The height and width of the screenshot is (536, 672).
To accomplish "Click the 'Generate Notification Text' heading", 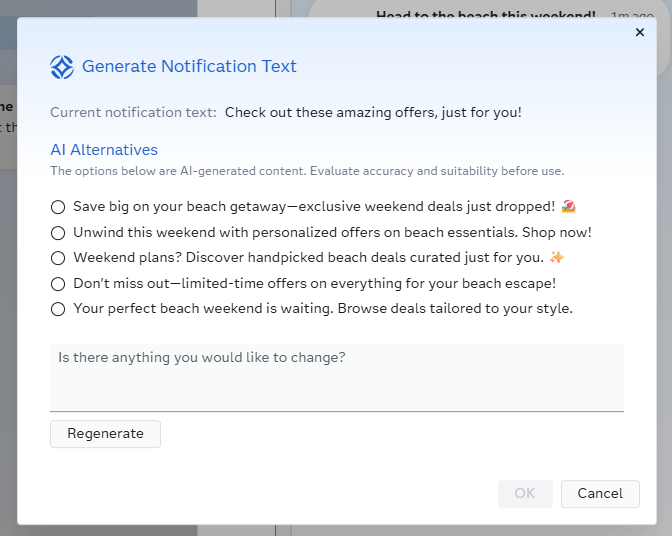I will coord(189,66).
